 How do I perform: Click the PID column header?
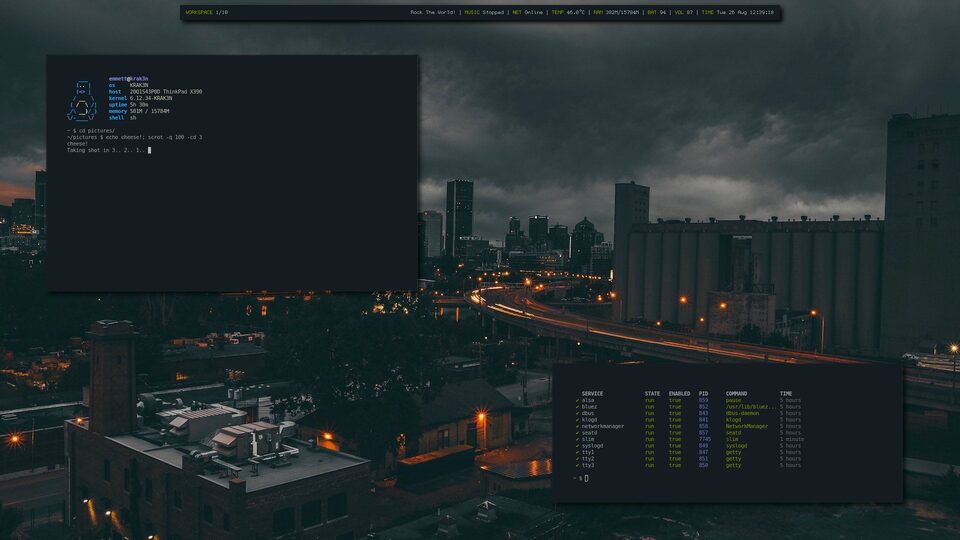pos(703,394)
